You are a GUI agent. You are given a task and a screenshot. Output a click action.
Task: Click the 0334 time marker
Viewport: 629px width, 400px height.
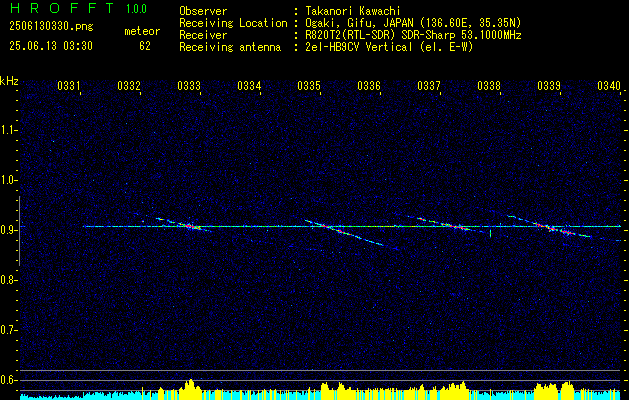(x=249, y=85)
